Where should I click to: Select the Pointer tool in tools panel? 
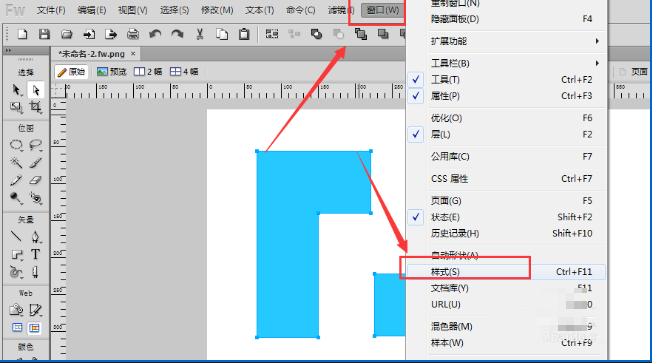(16, 90)
